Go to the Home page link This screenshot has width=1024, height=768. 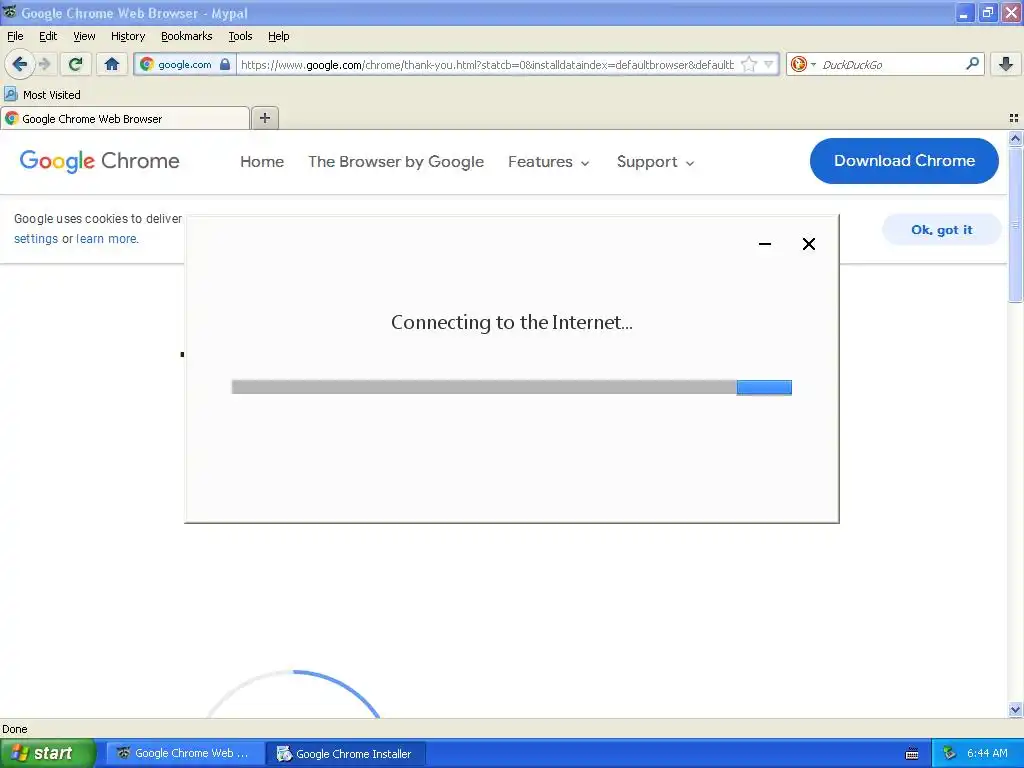pyautogui.click(x=262, y=161)
